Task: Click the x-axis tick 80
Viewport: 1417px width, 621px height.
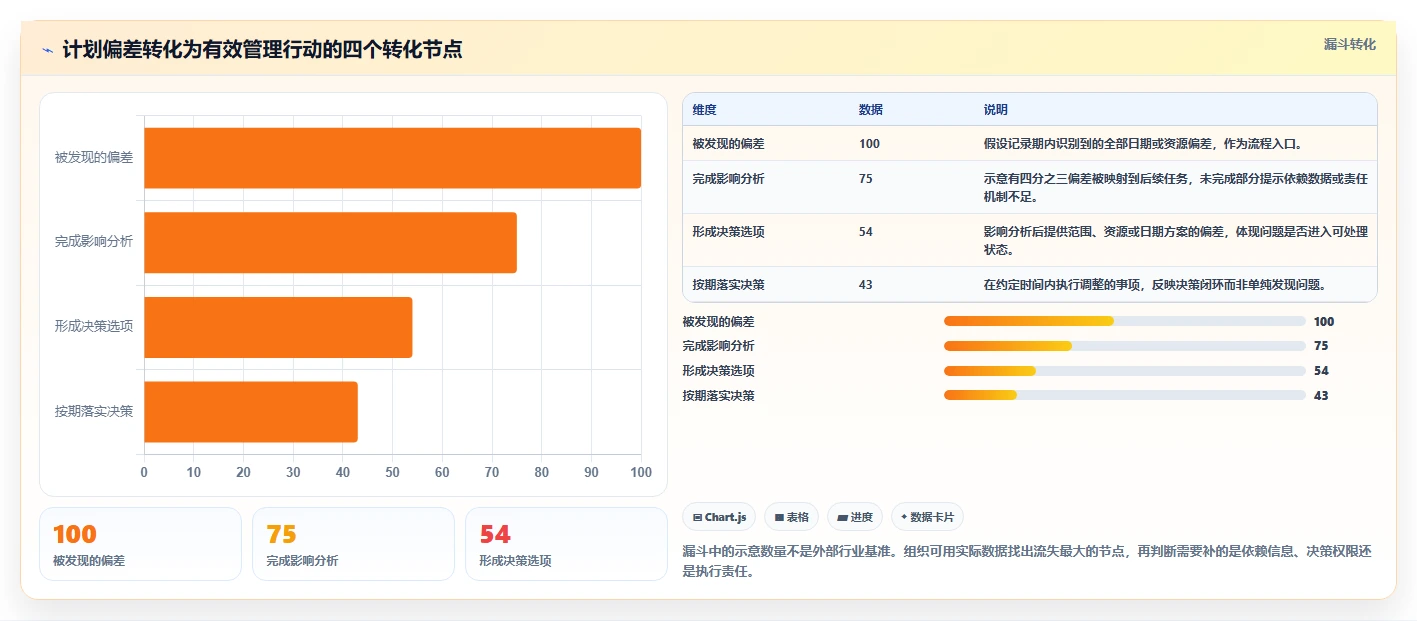Action: (542, 472)
